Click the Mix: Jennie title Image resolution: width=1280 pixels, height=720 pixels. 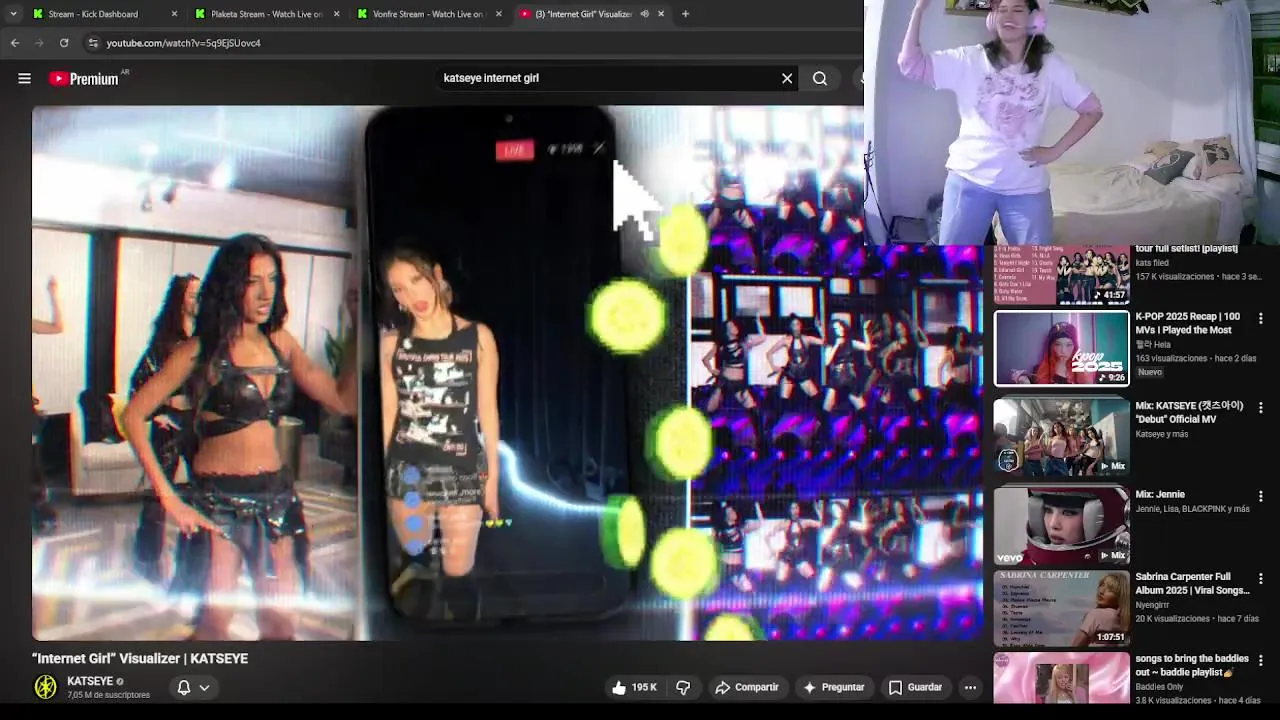point(1160,494)
